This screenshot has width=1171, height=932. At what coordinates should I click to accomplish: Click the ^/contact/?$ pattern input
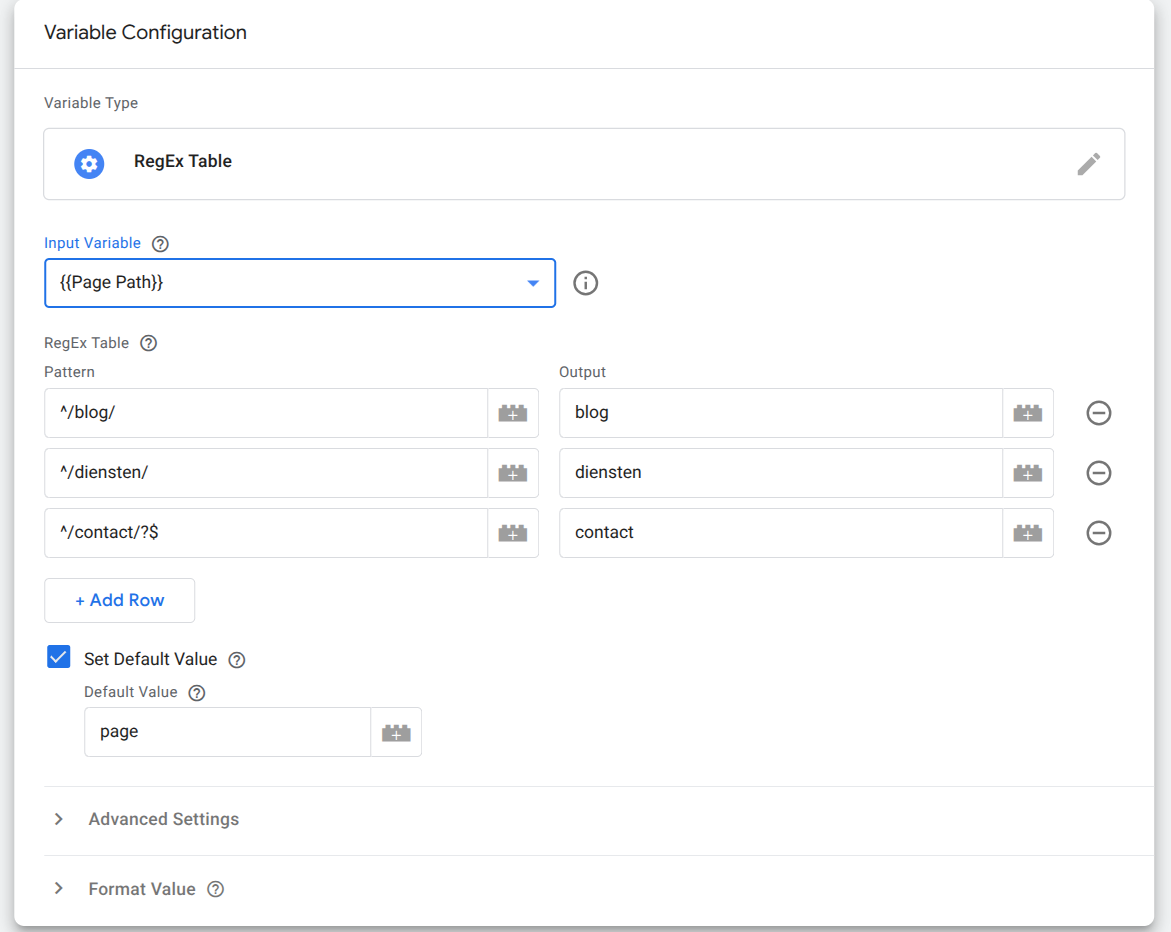tap(266, 533)
